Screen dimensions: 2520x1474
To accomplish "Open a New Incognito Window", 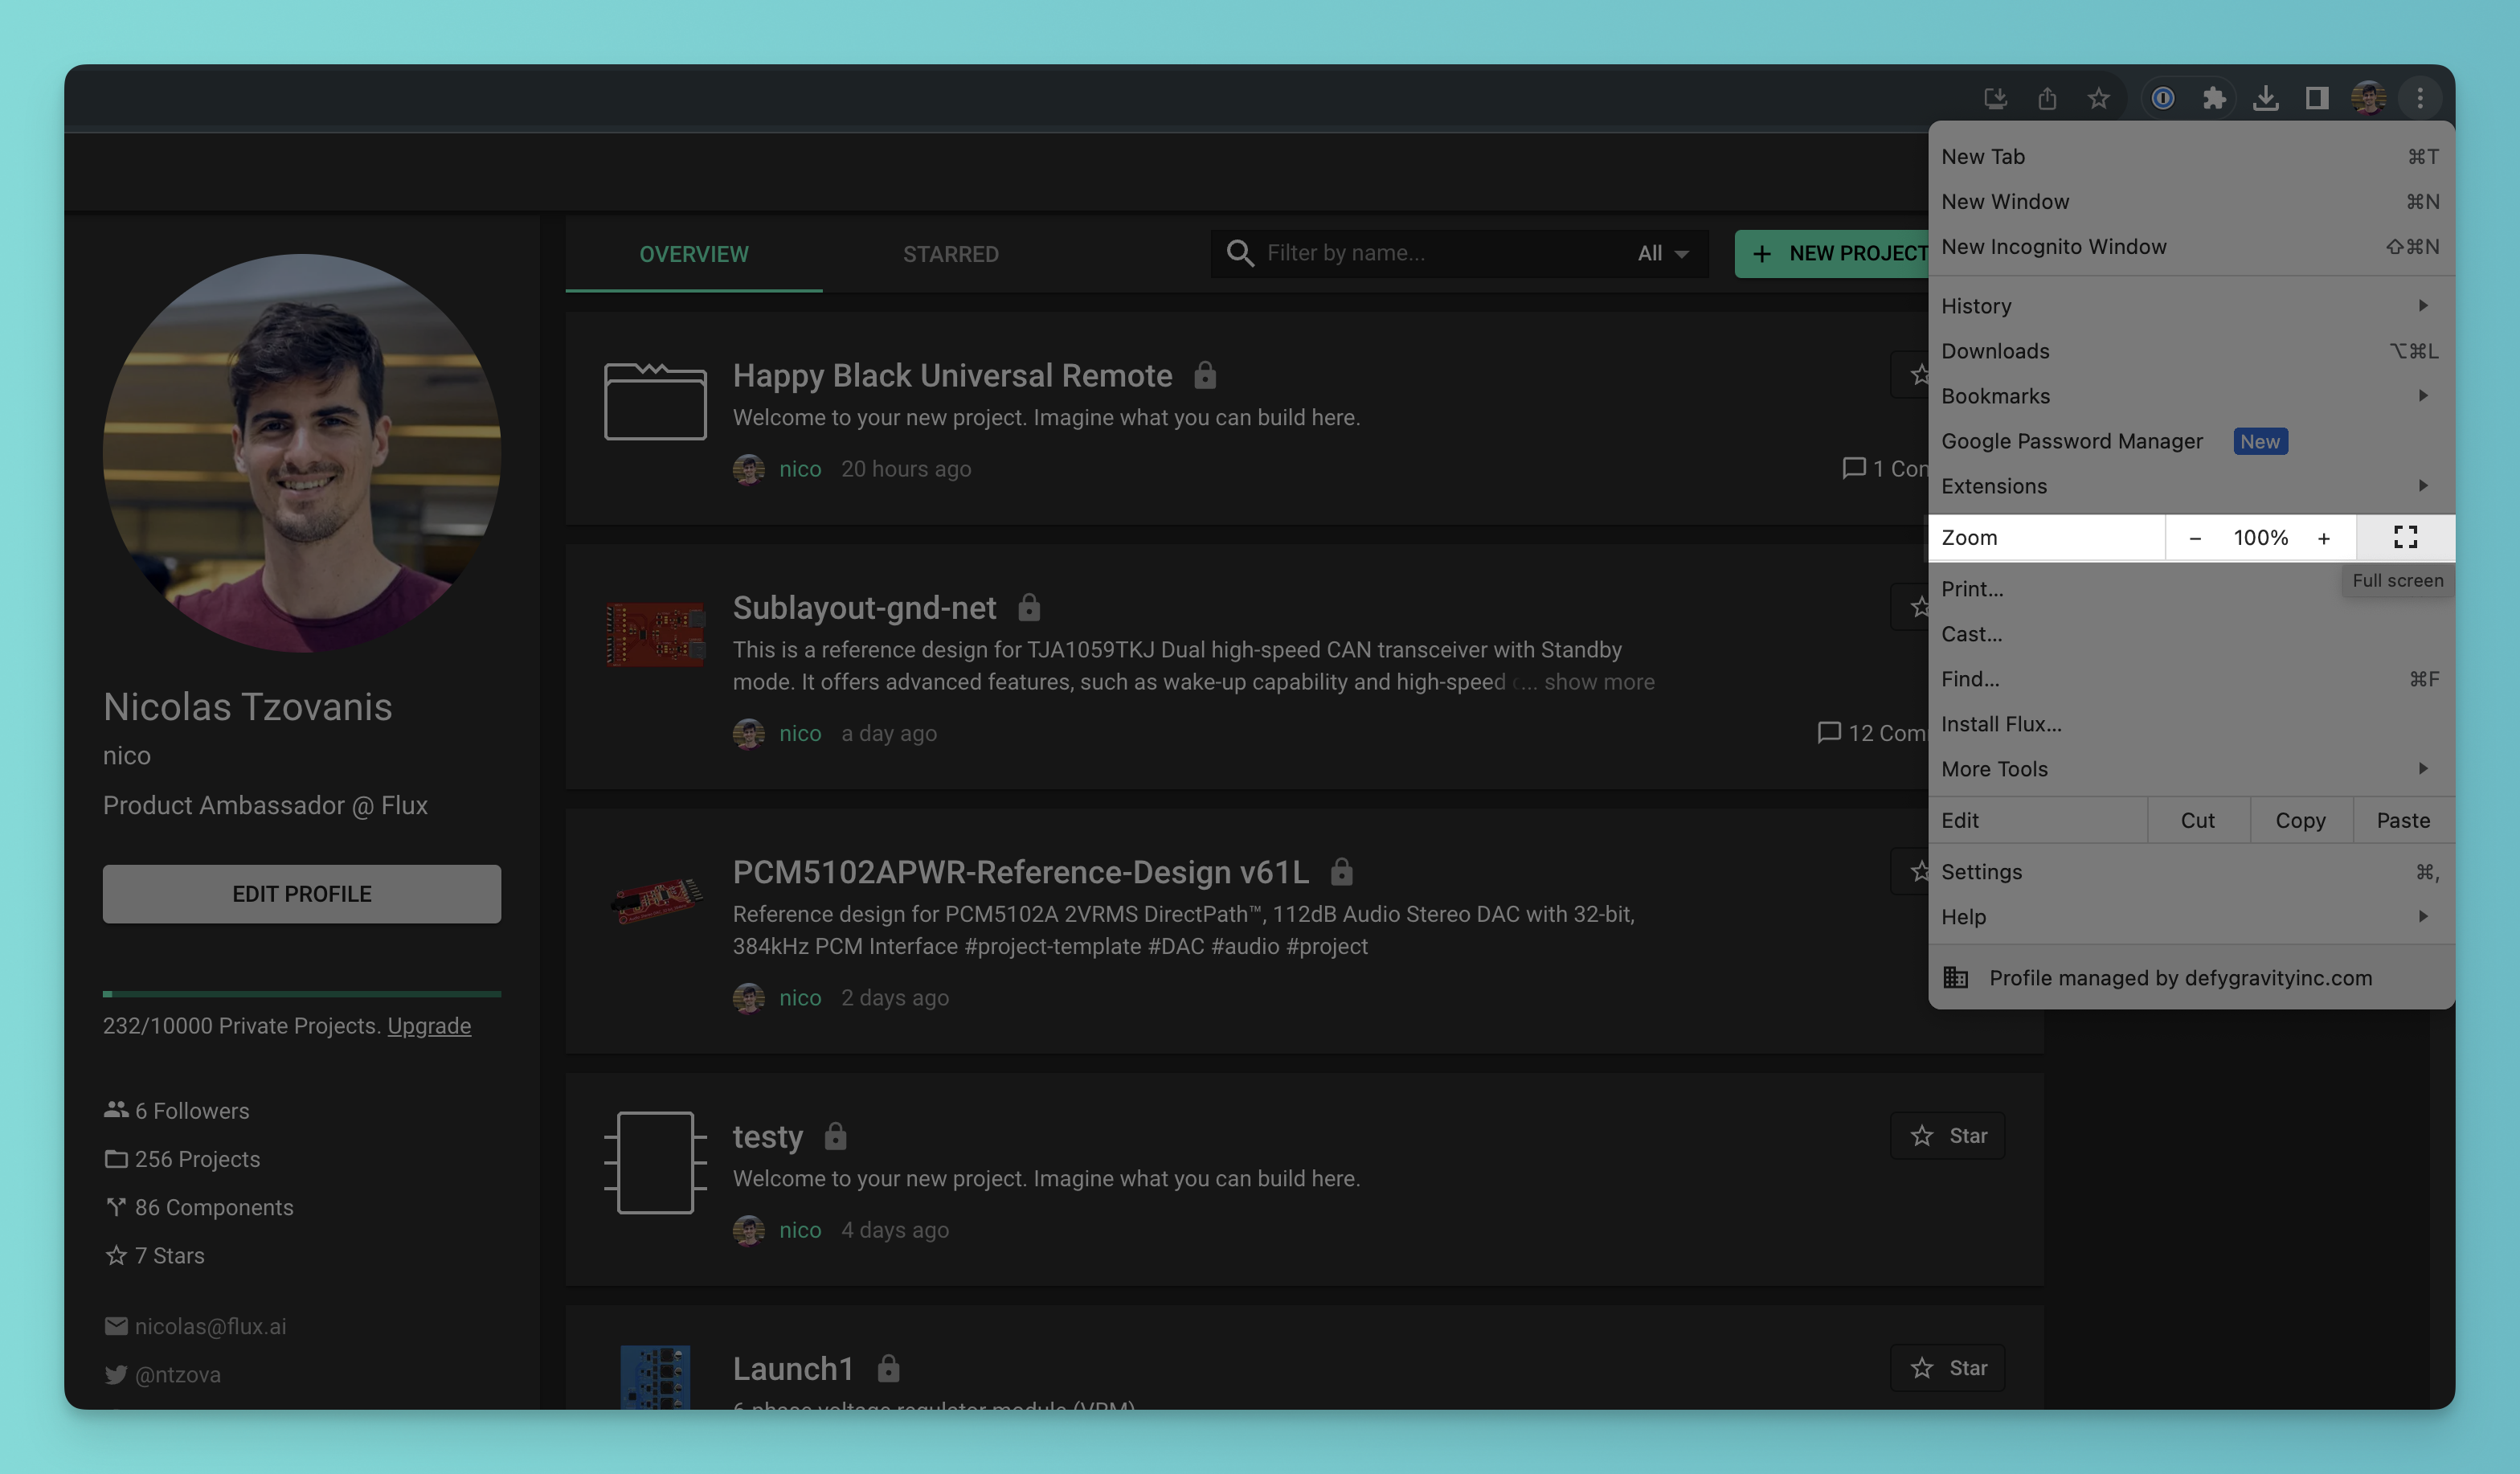I will [x=2191, y=247].
